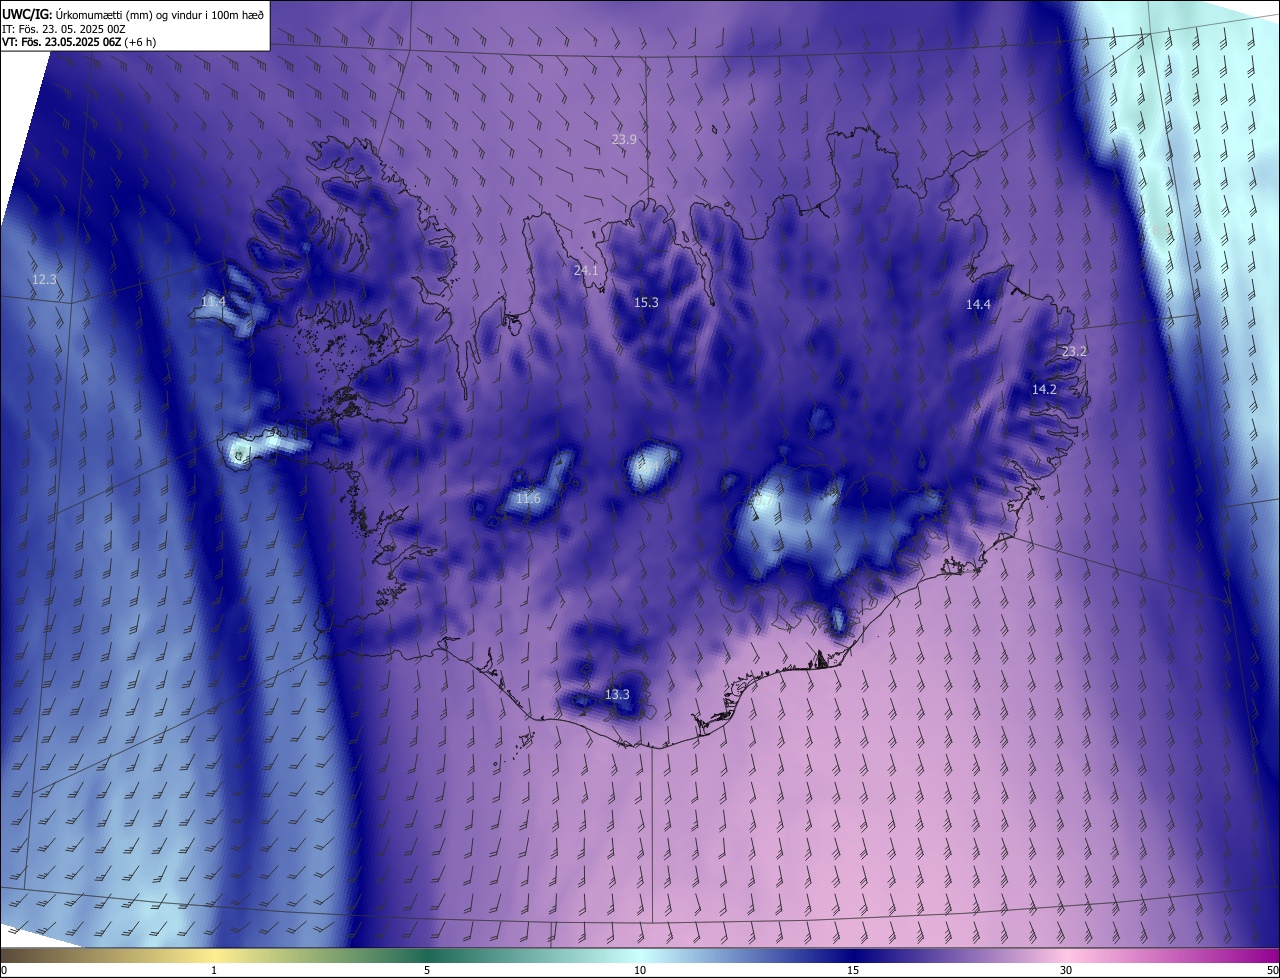
Task: Click the 23.2 value on the east coast
Action: (1074, 351)
